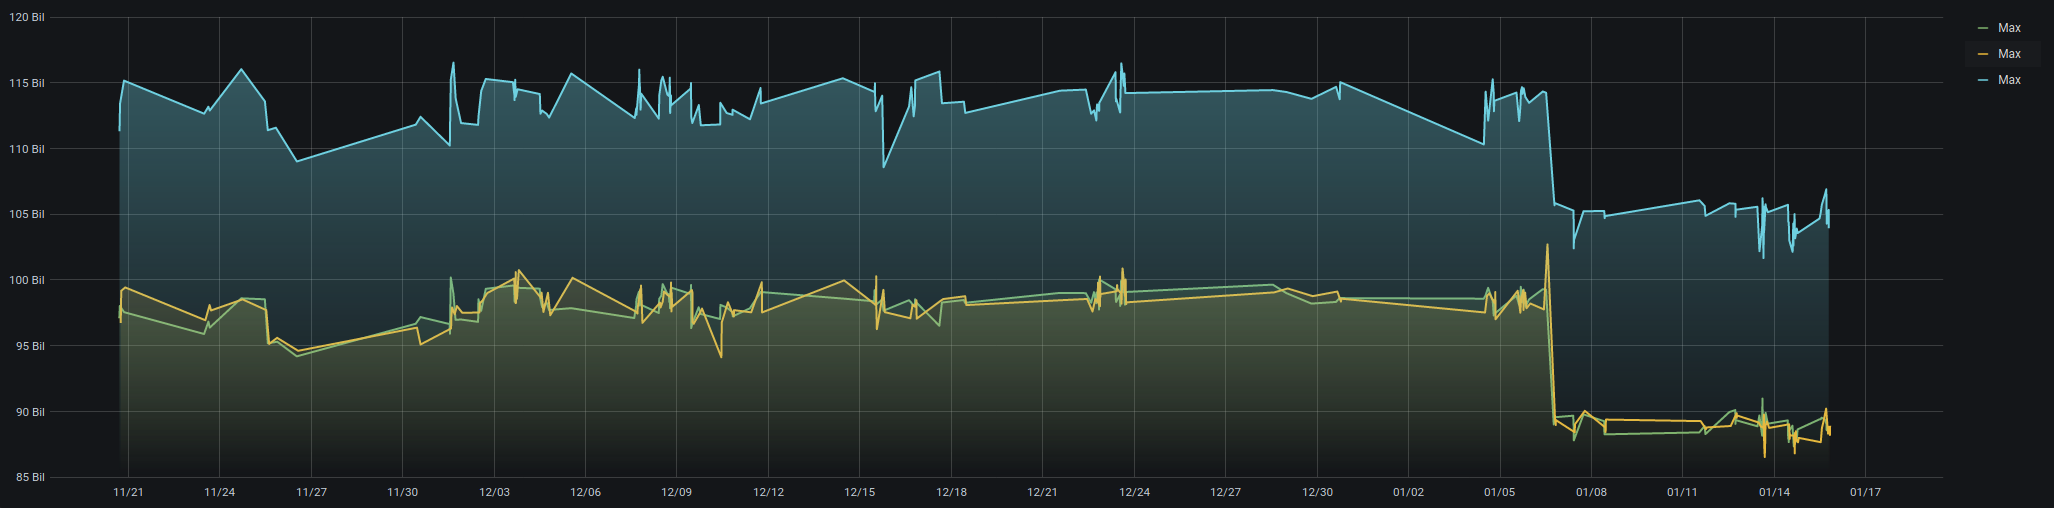Screen dimensions: 2054x508
Task: Click the 12/27 date tick label
Action: tap(1226, 492)
